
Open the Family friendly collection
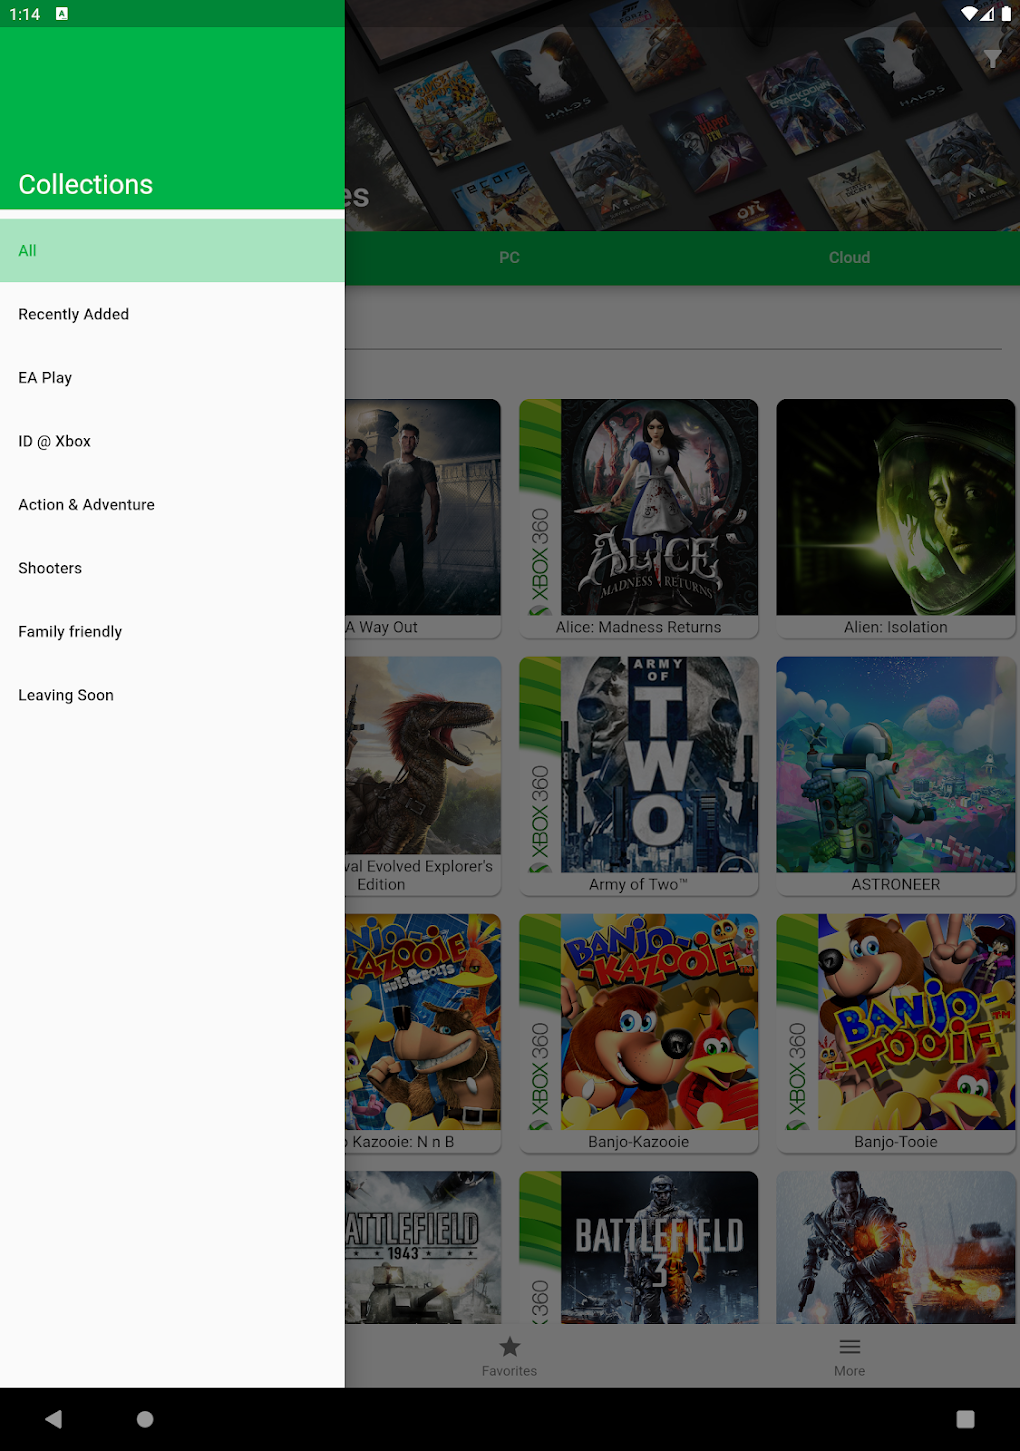pyautogui.click(x=172, y=632)
